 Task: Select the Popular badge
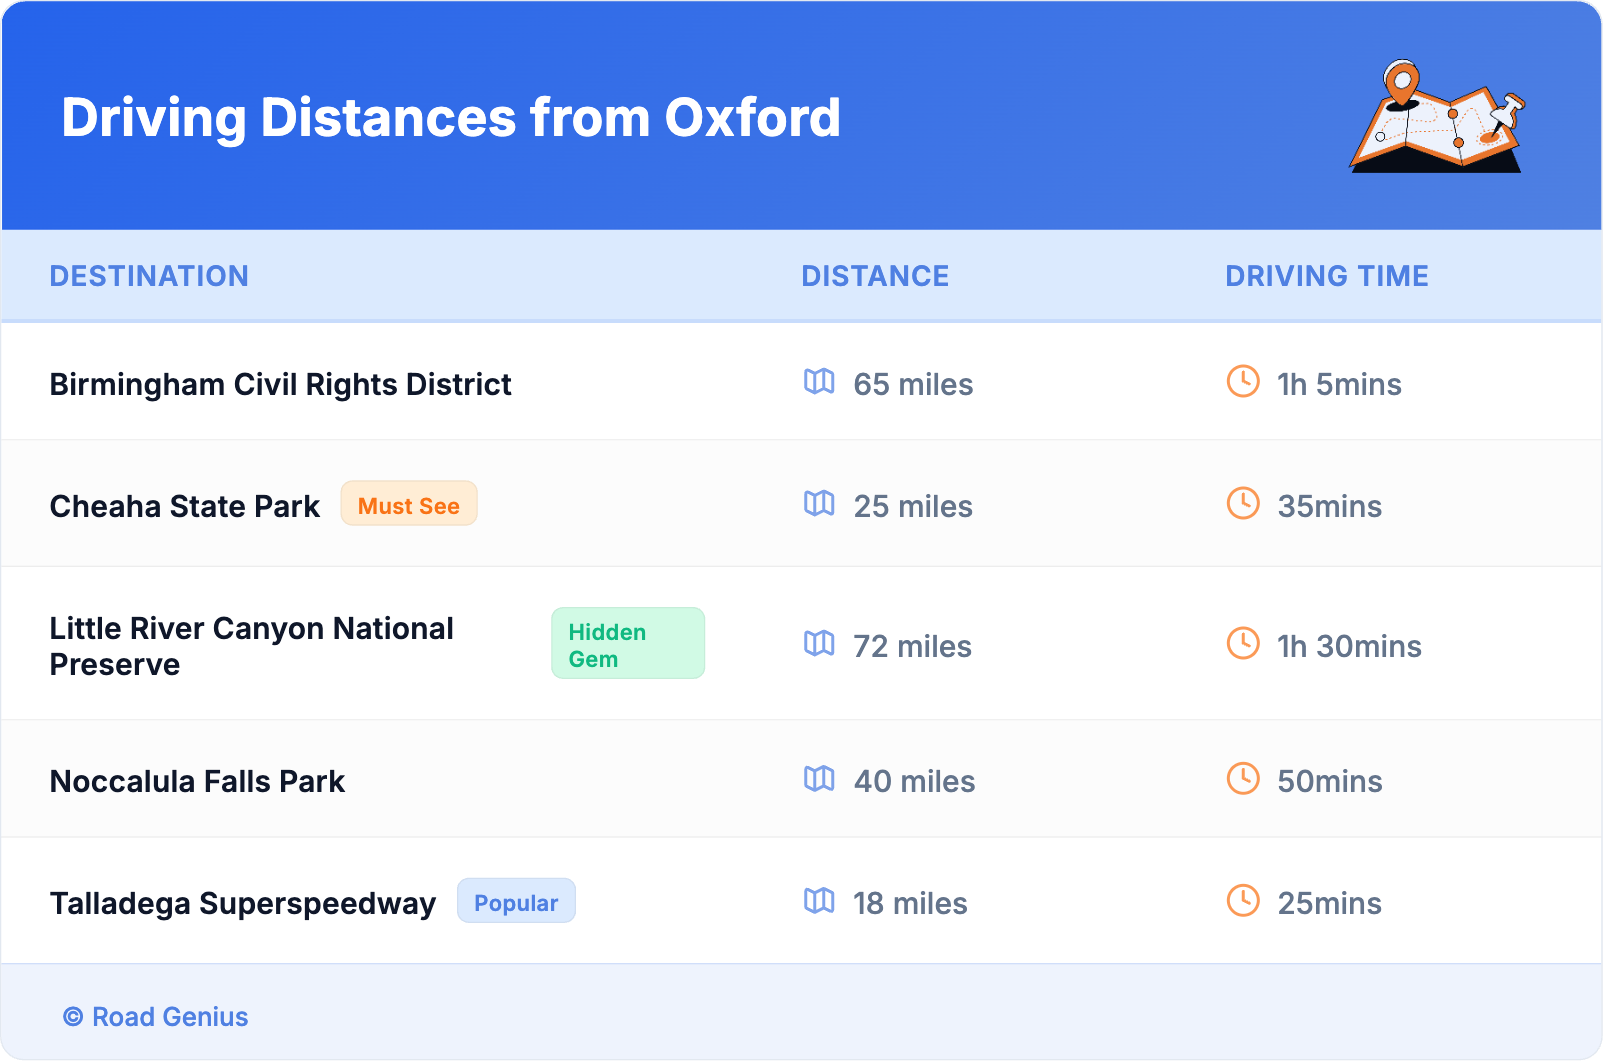(516, 902)
